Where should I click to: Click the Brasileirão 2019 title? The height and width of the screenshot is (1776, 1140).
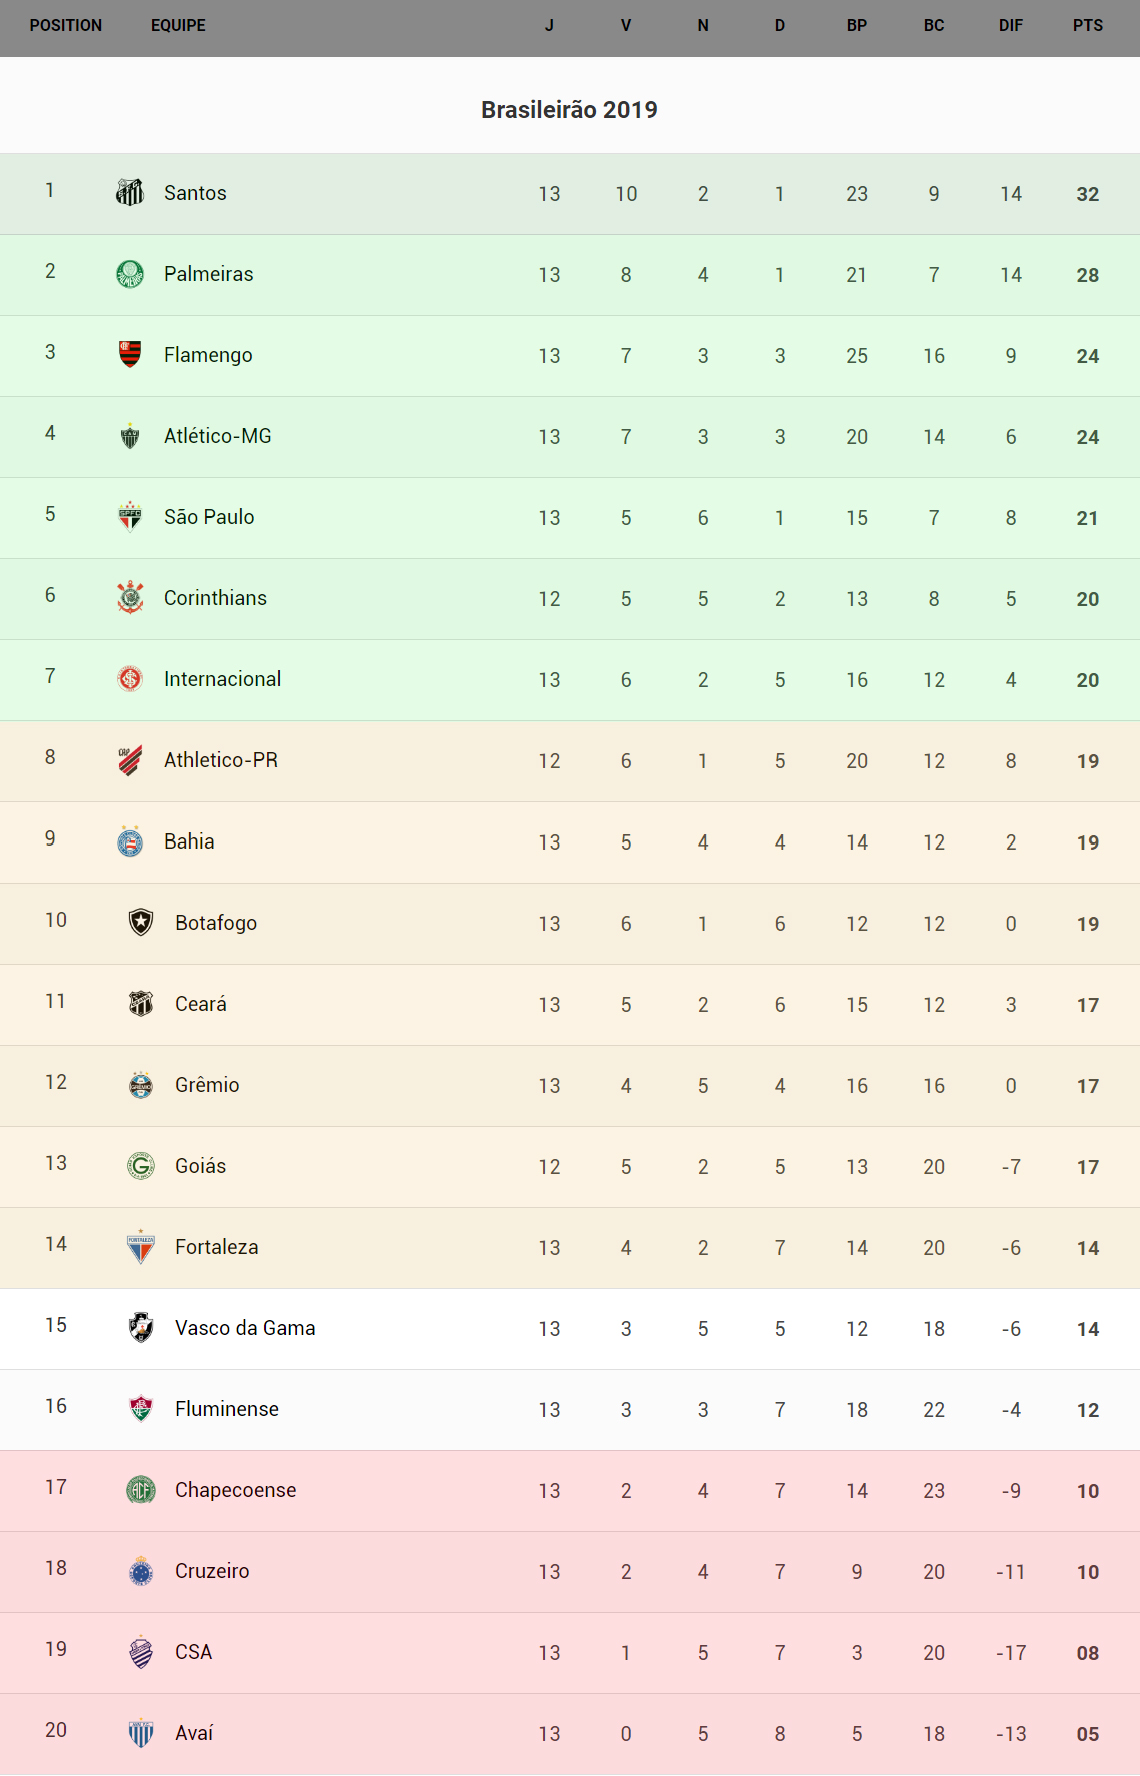click(569, 110)
